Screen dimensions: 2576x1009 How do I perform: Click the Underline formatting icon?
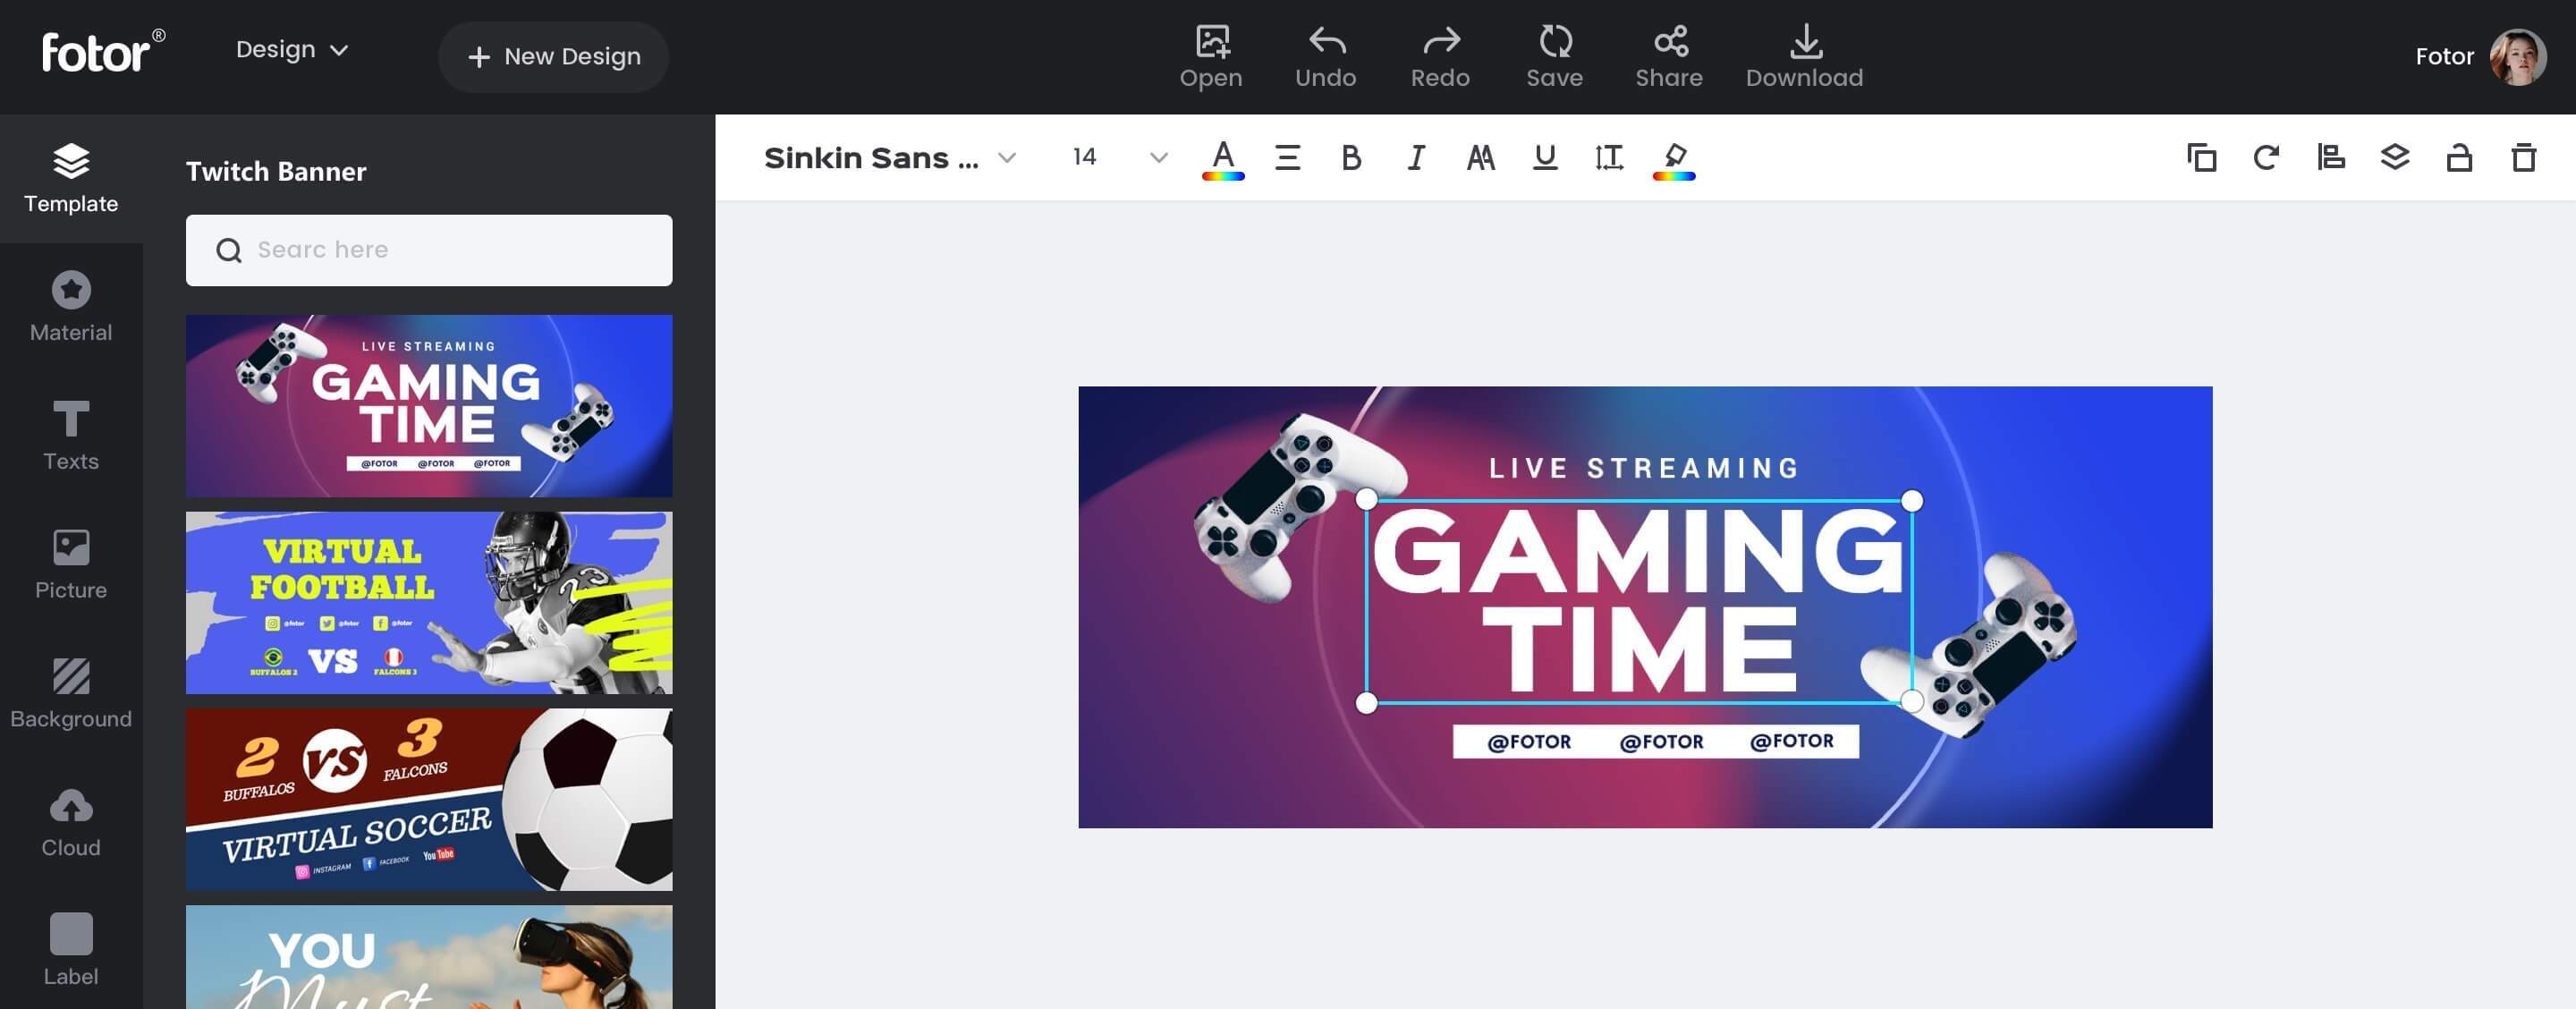(1543, 157)
